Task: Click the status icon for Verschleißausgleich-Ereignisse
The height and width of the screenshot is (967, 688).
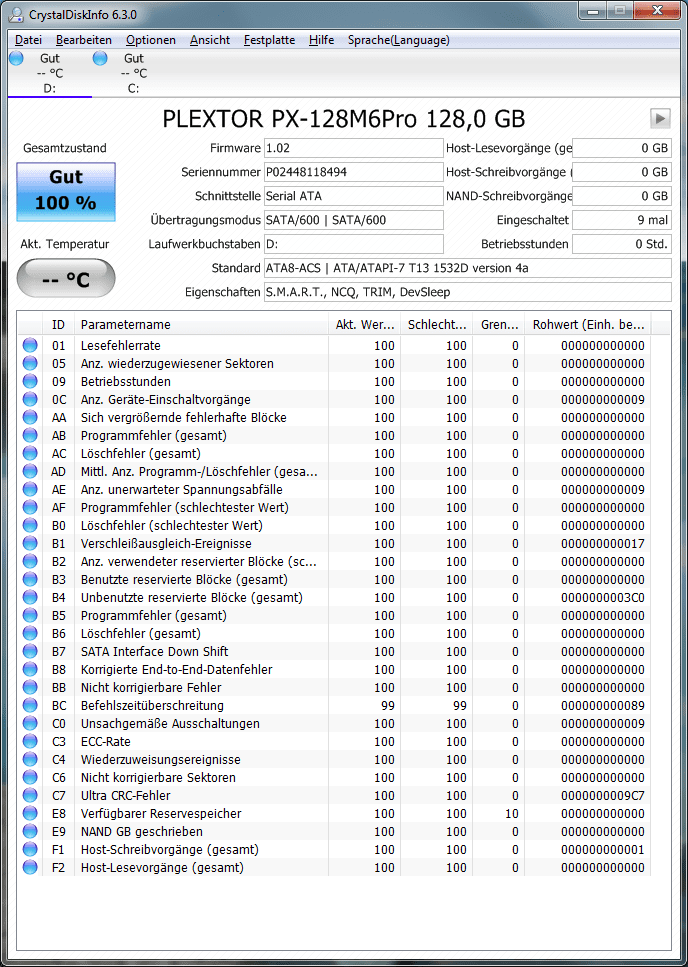Action: click(30, 543)
